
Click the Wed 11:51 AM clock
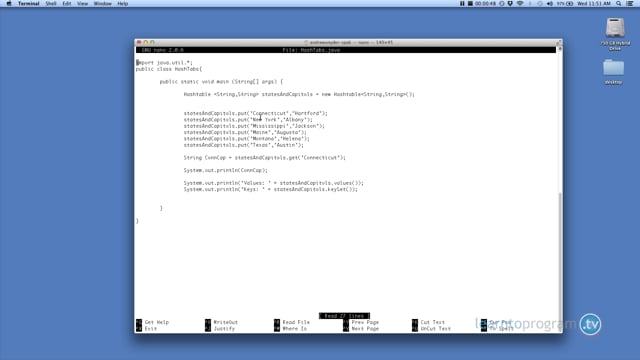(x=594, y=4)
